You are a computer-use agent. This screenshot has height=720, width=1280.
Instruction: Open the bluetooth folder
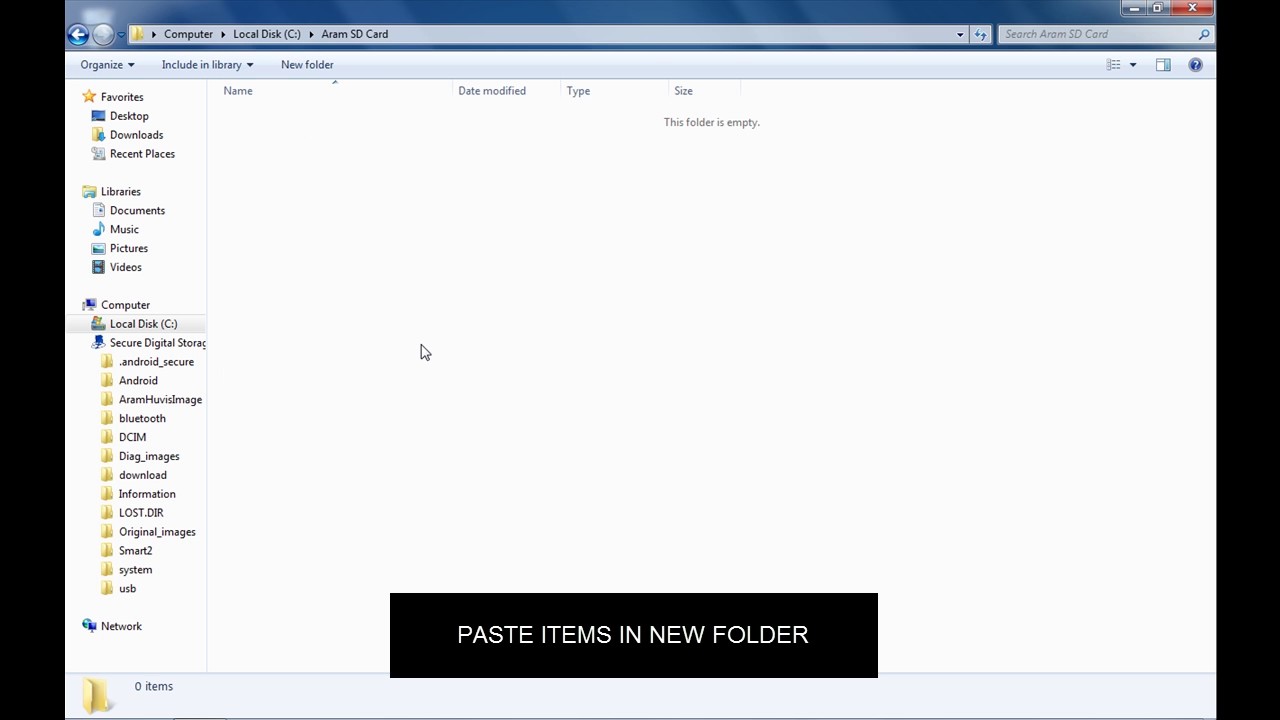coord(142,419)
